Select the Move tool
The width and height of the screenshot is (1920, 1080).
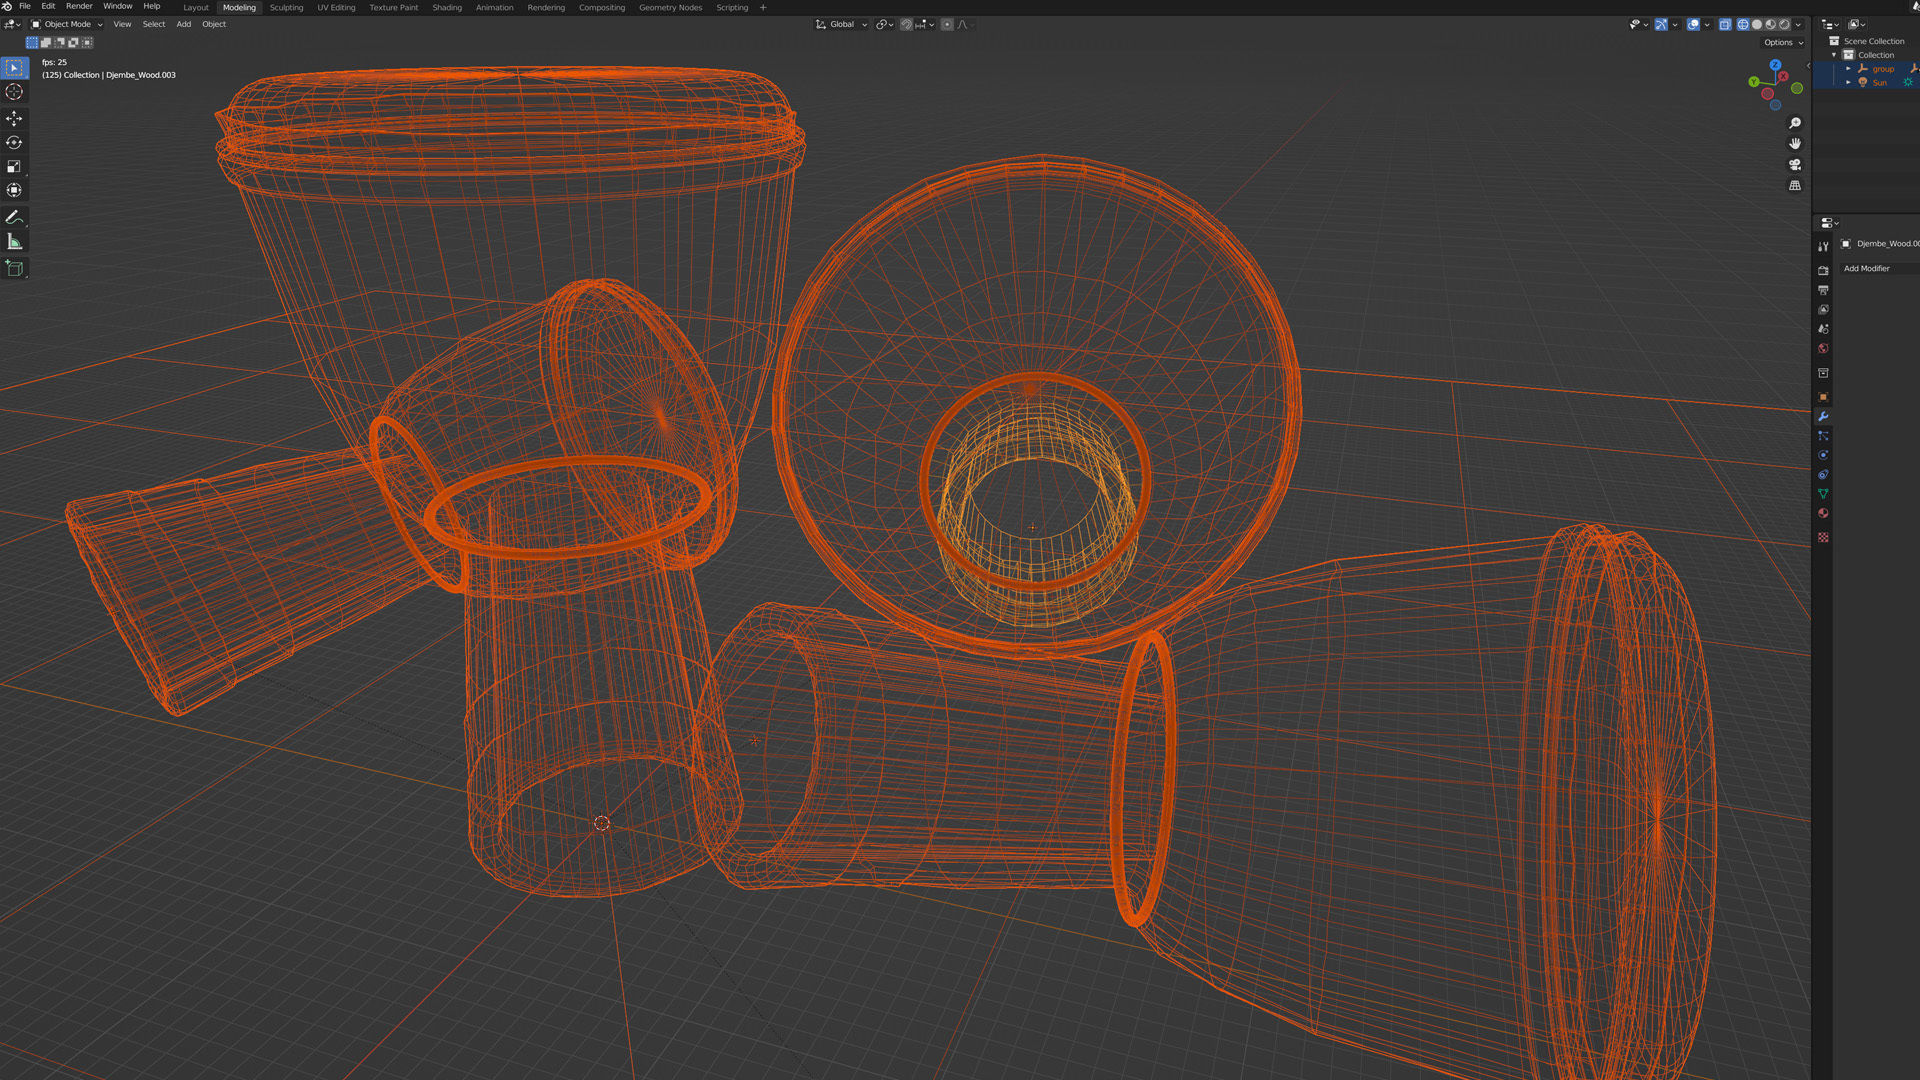tap(14, 118)
